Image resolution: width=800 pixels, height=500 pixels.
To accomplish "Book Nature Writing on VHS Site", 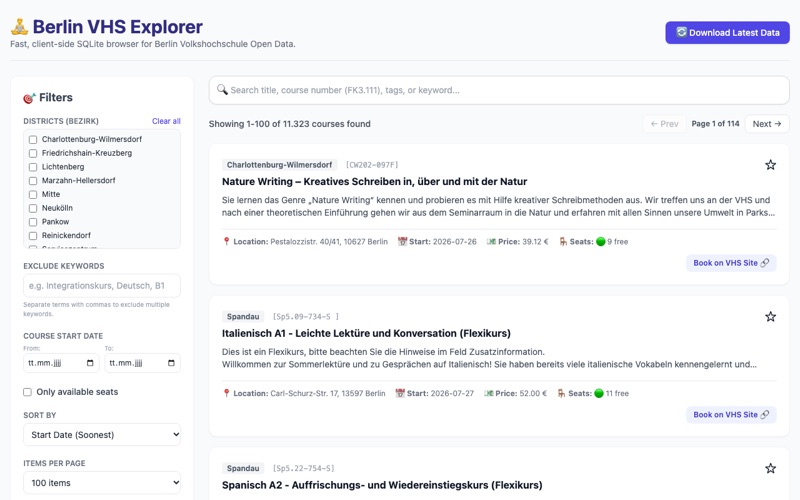I will point(731,263).
